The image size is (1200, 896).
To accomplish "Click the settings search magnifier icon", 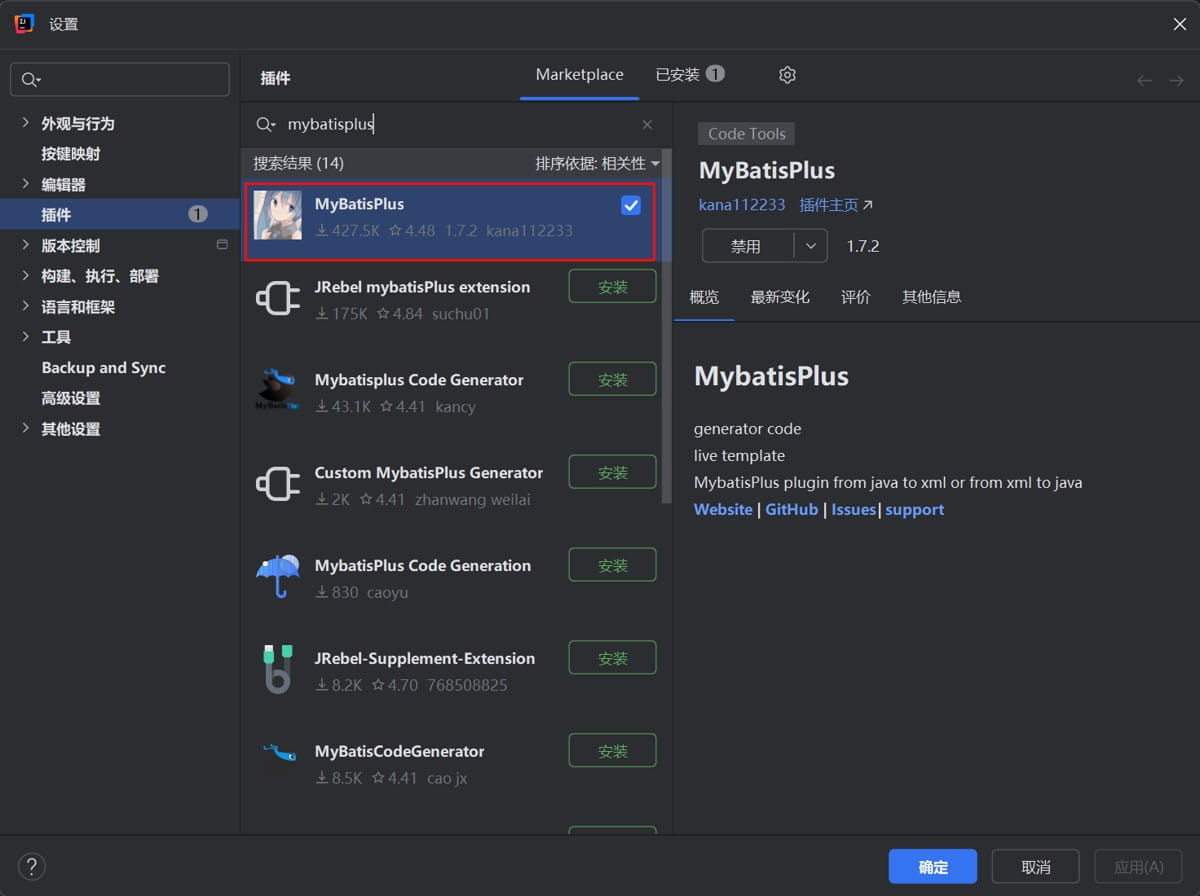I will click(x=30, y=80).
